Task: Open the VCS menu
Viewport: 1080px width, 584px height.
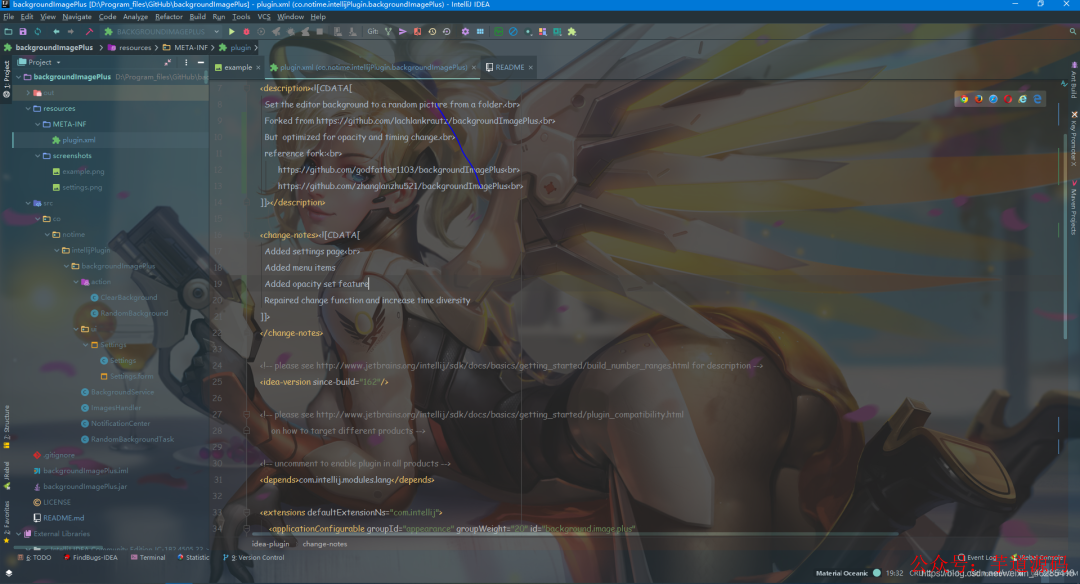Action: 266,16
